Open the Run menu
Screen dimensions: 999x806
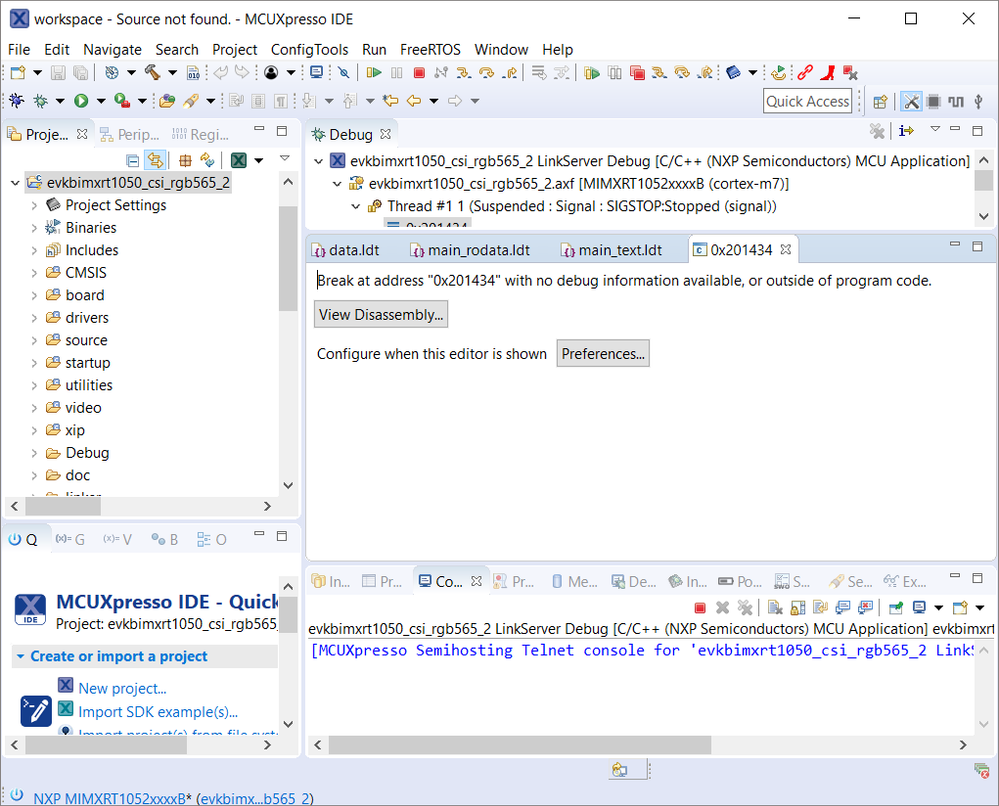[374, 50]
